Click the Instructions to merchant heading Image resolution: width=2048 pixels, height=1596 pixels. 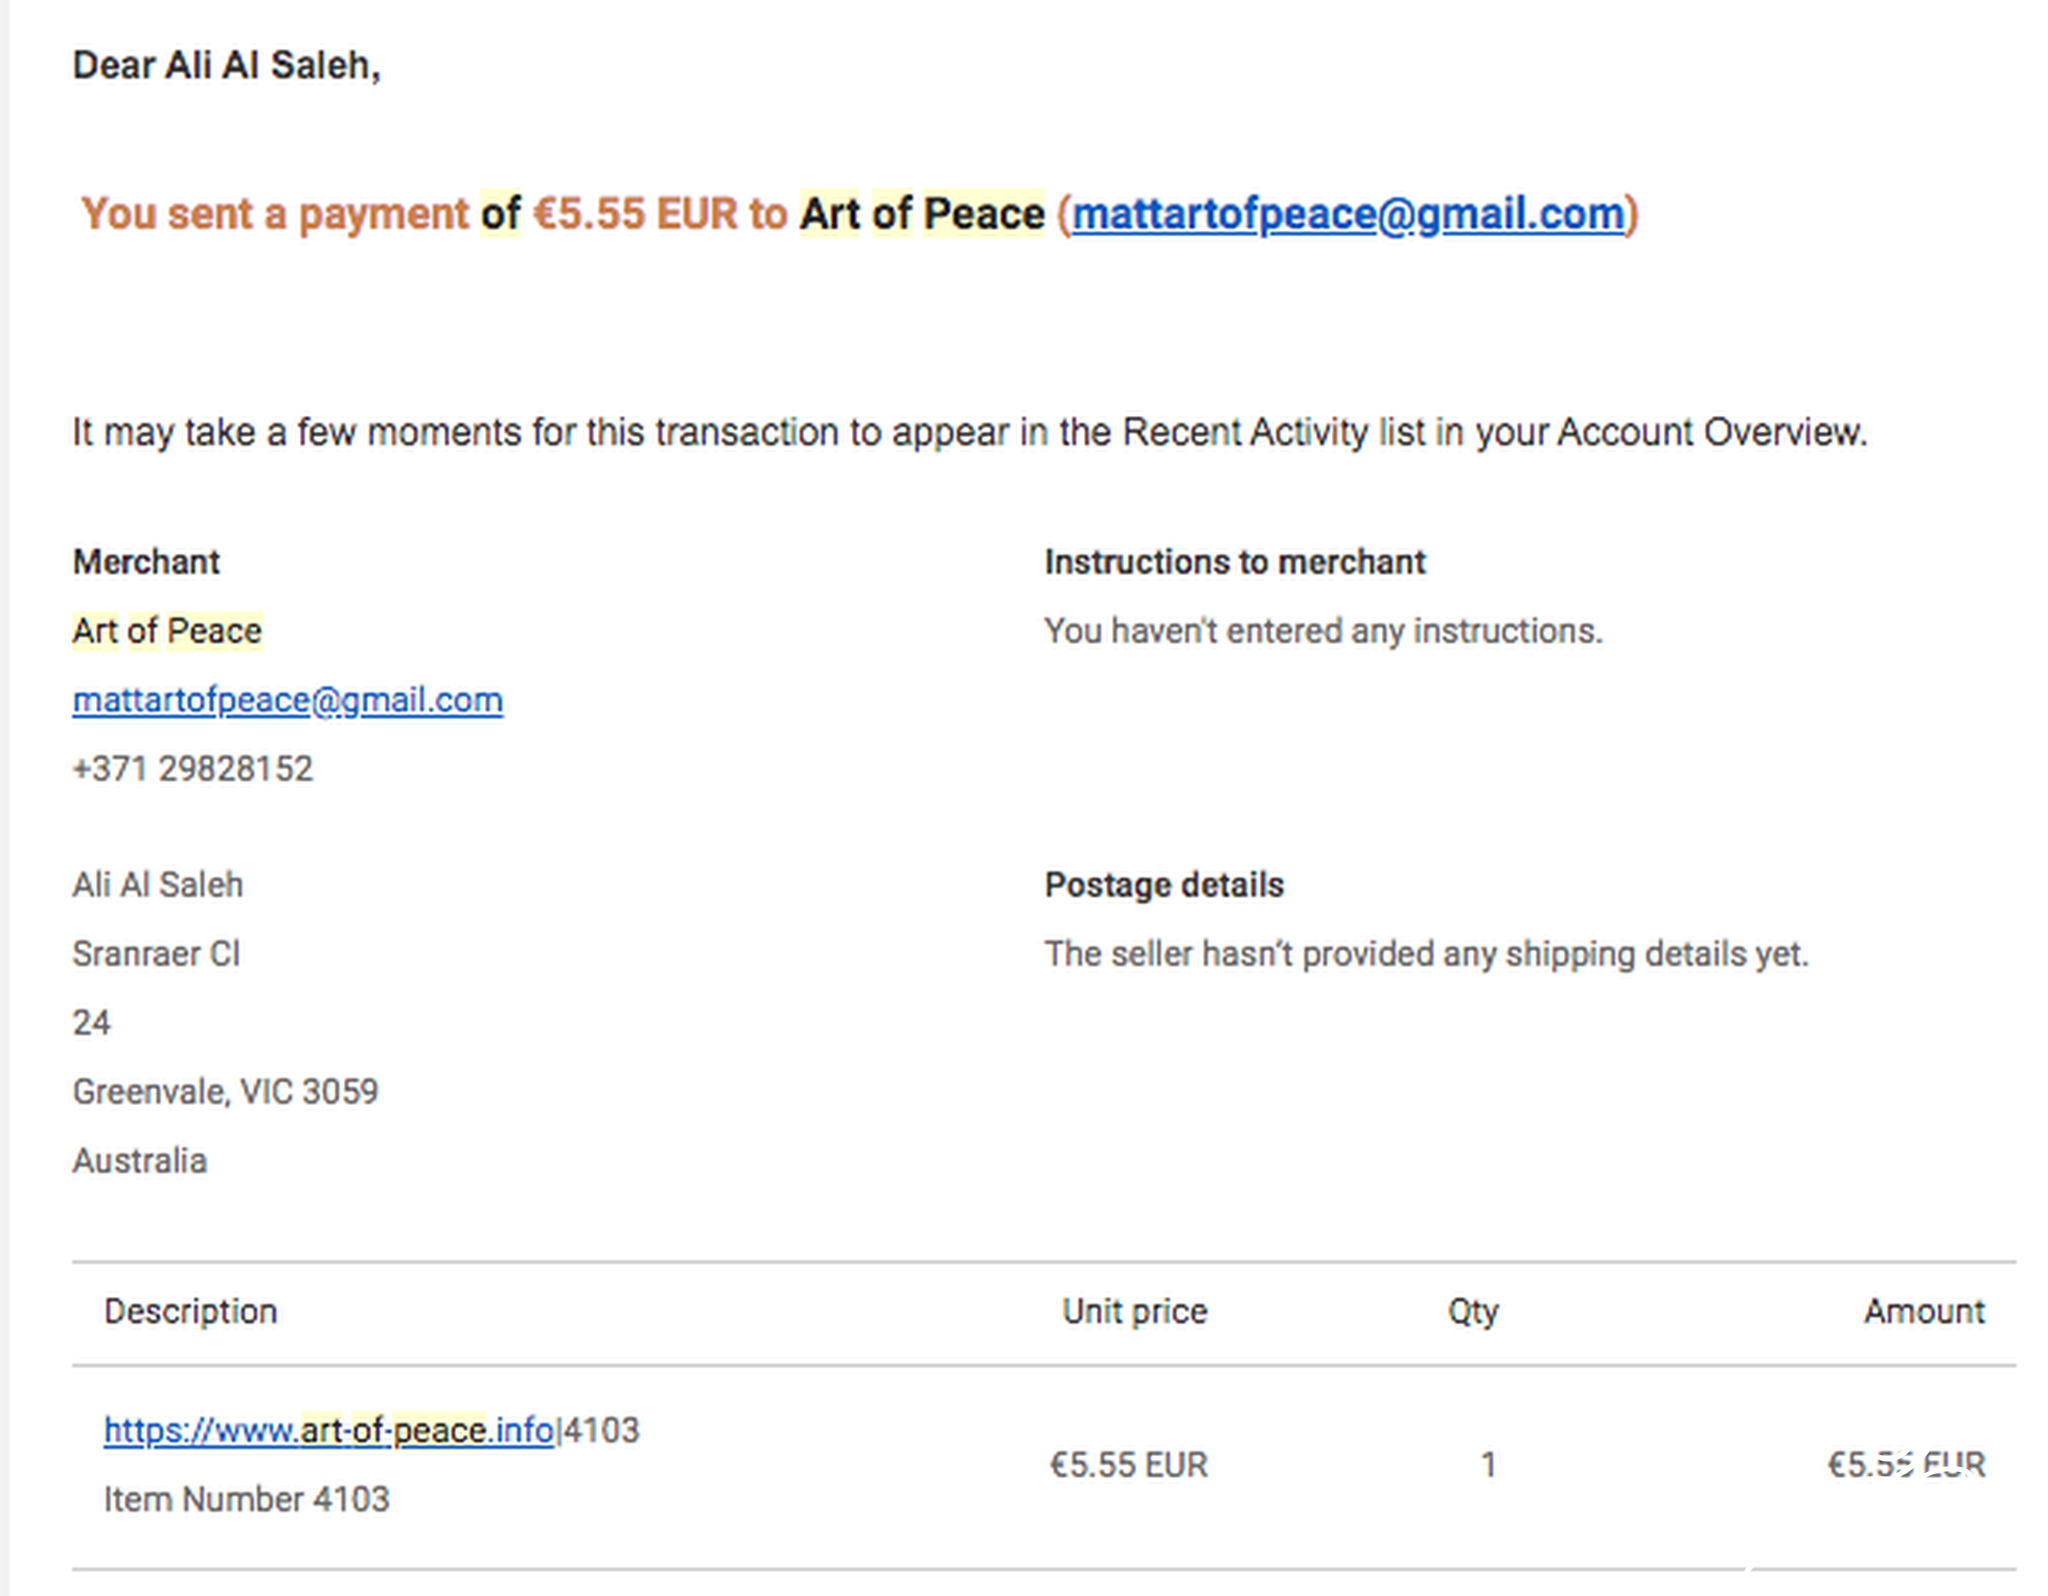1235,562
